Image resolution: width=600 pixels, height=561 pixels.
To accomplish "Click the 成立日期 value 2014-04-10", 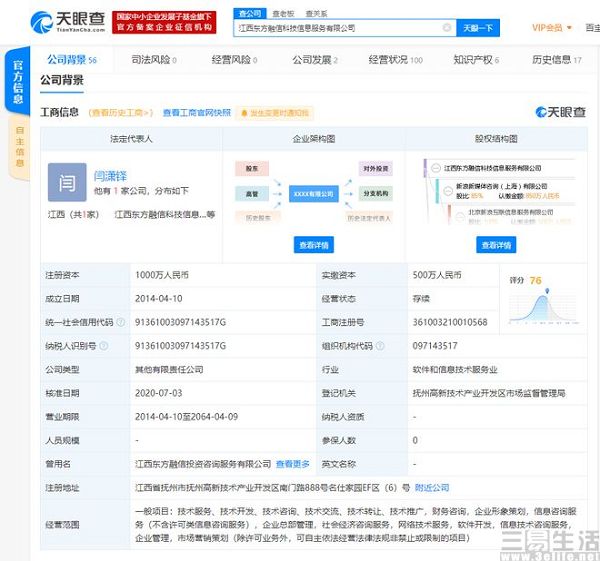I will tap(159, 298).
